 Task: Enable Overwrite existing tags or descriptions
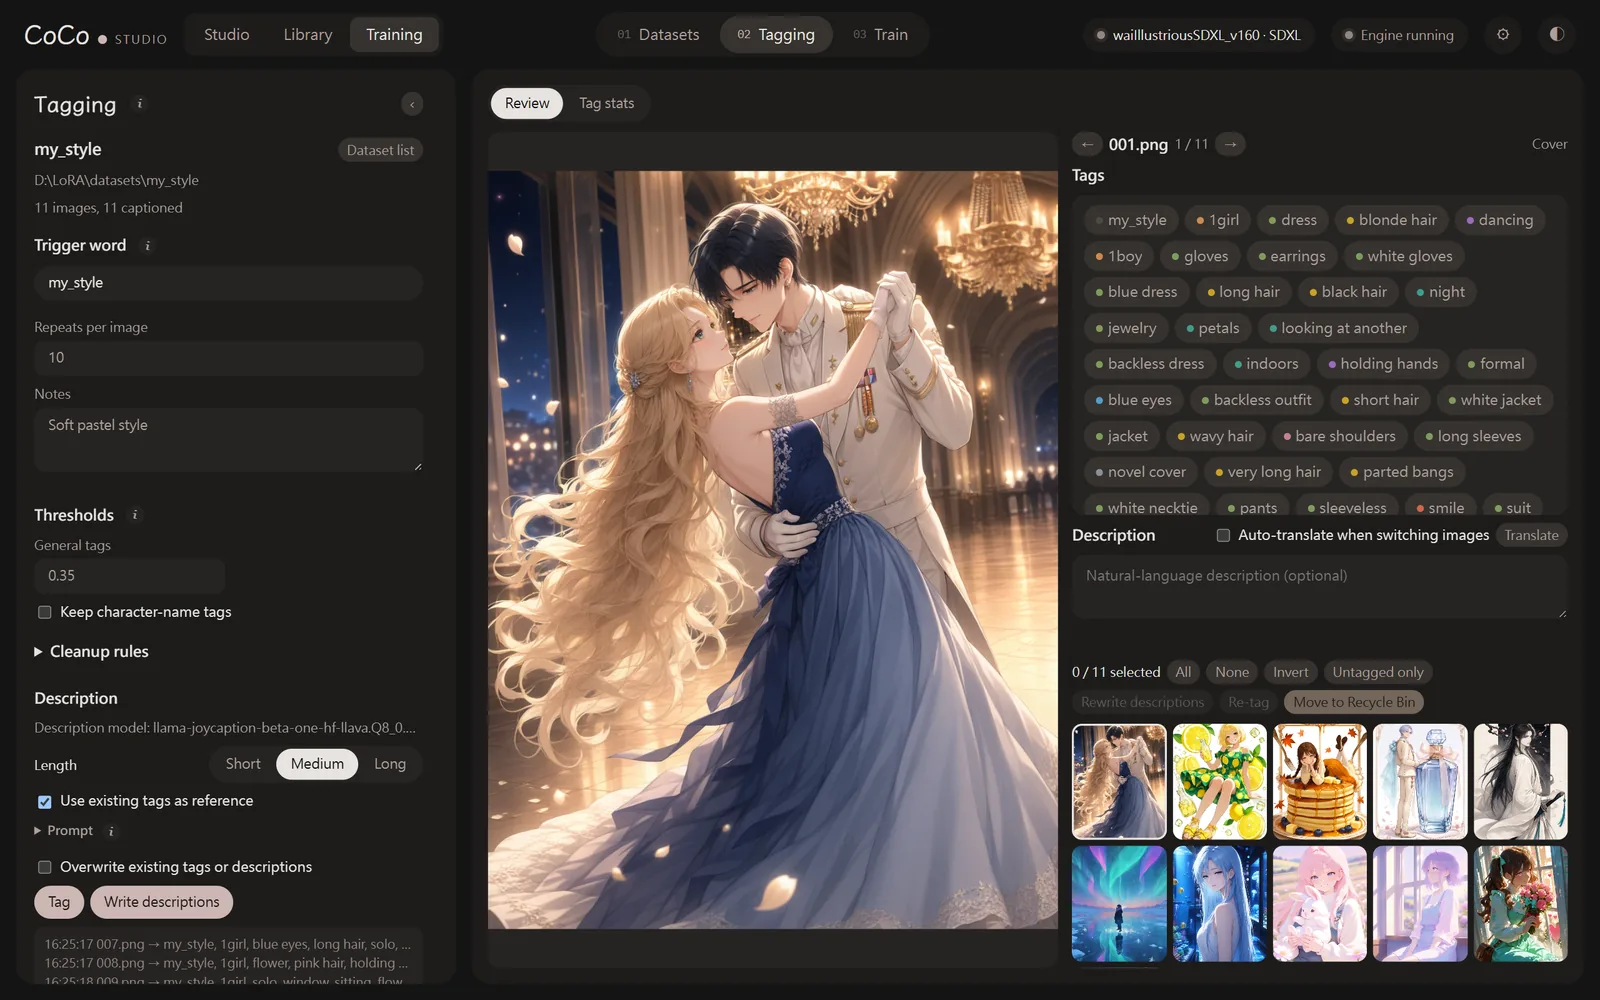pos(44,867)
